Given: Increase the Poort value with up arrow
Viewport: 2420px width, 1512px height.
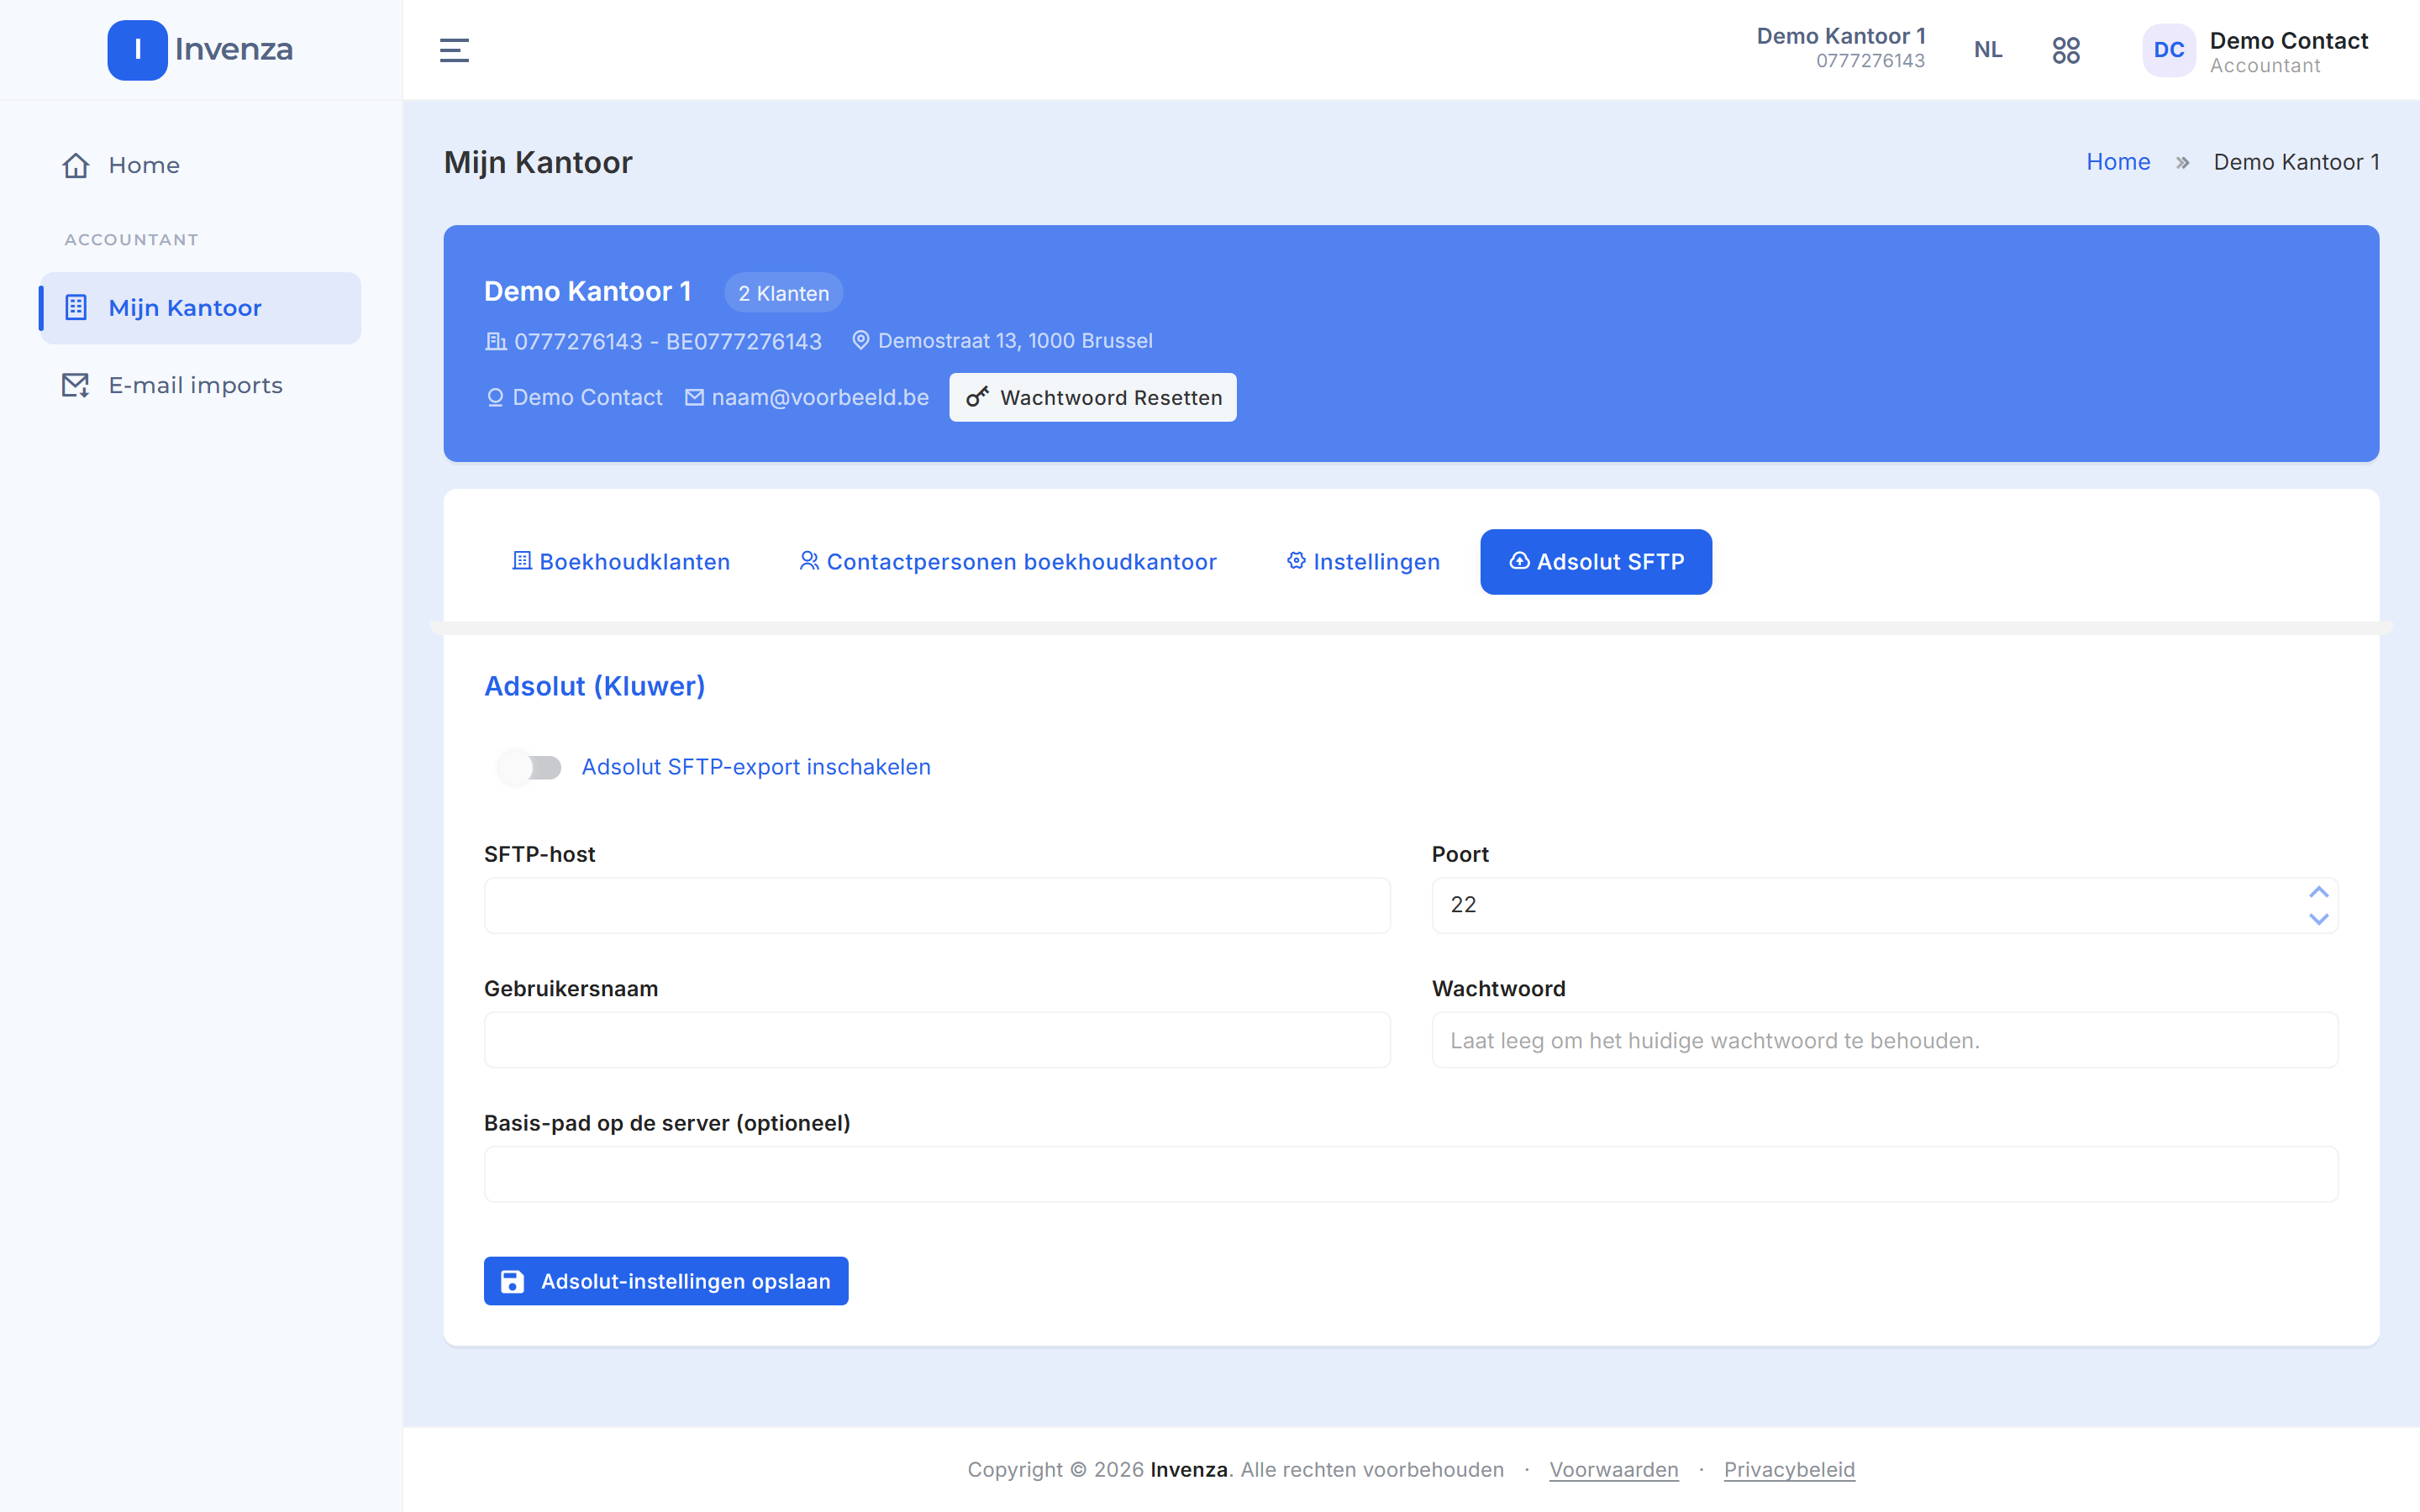Looking at the screenshot, I should tap(2319, 892).
